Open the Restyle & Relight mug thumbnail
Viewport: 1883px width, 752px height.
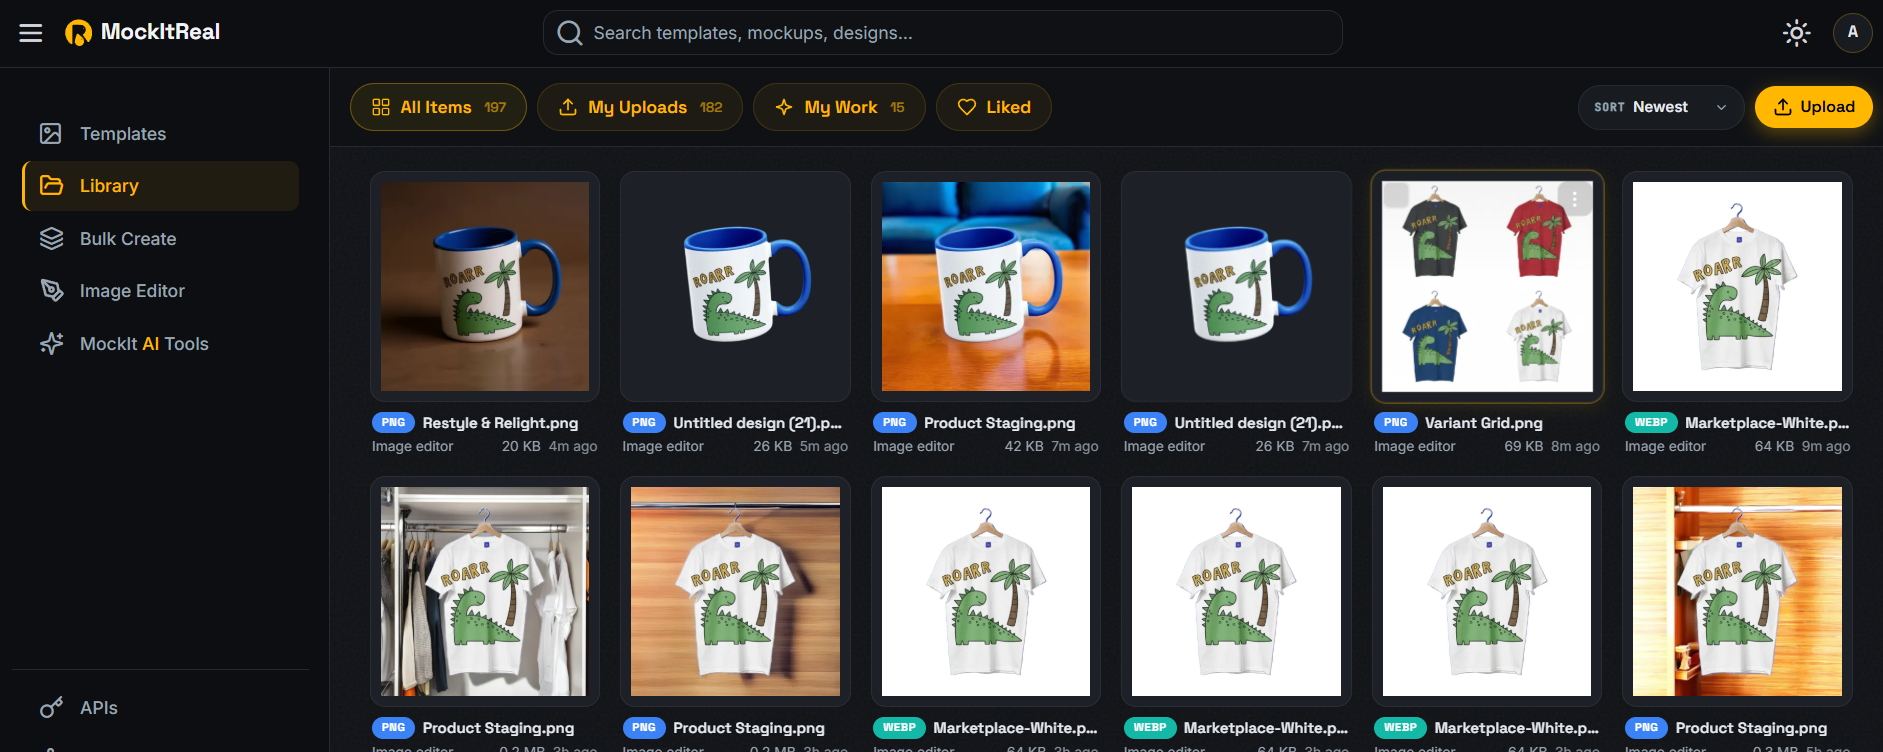485,286
